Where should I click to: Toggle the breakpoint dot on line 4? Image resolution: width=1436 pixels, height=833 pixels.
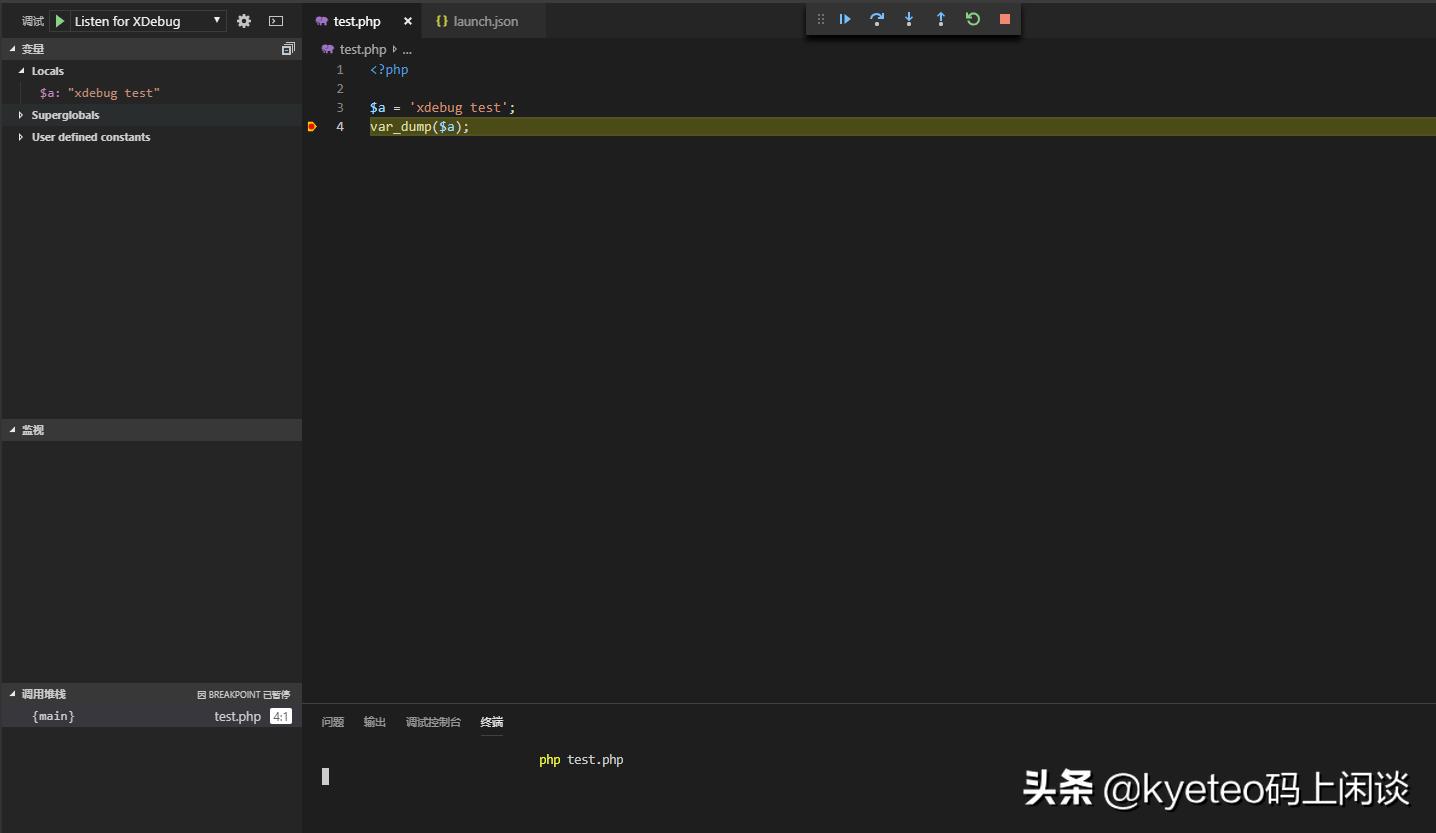pyautogui.click(x=311, y=126)
